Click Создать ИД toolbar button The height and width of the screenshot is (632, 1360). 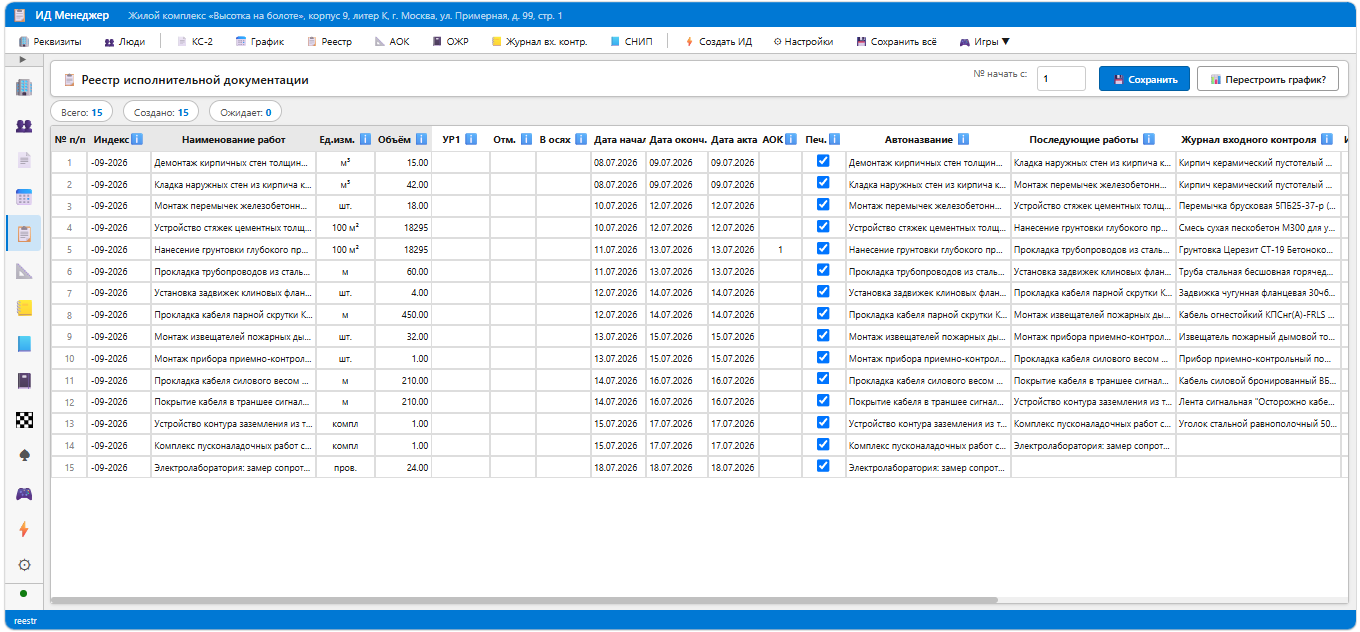click(719, 42)
